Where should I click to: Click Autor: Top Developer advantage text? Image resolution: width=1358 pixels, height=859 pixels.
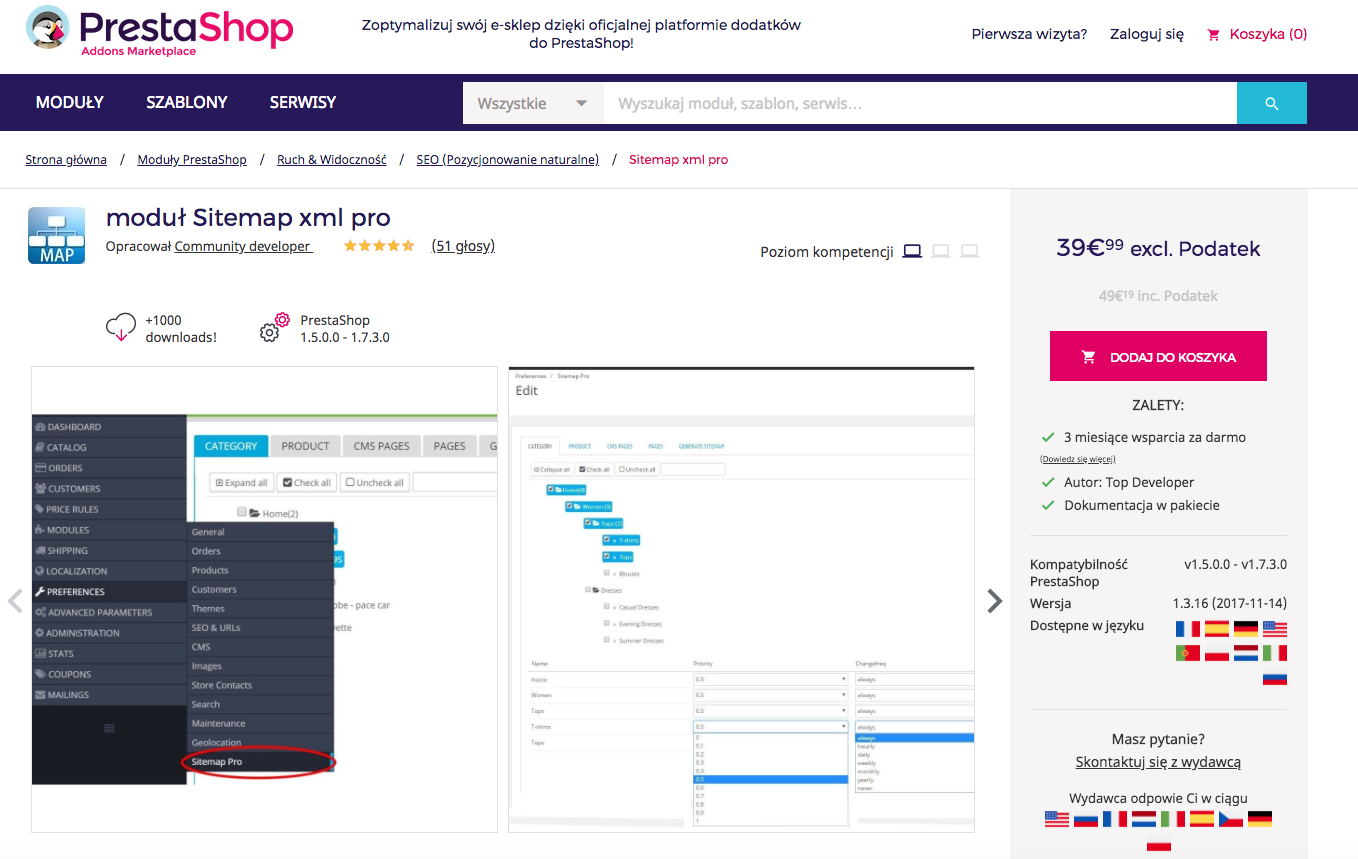tap(1129, 482)
